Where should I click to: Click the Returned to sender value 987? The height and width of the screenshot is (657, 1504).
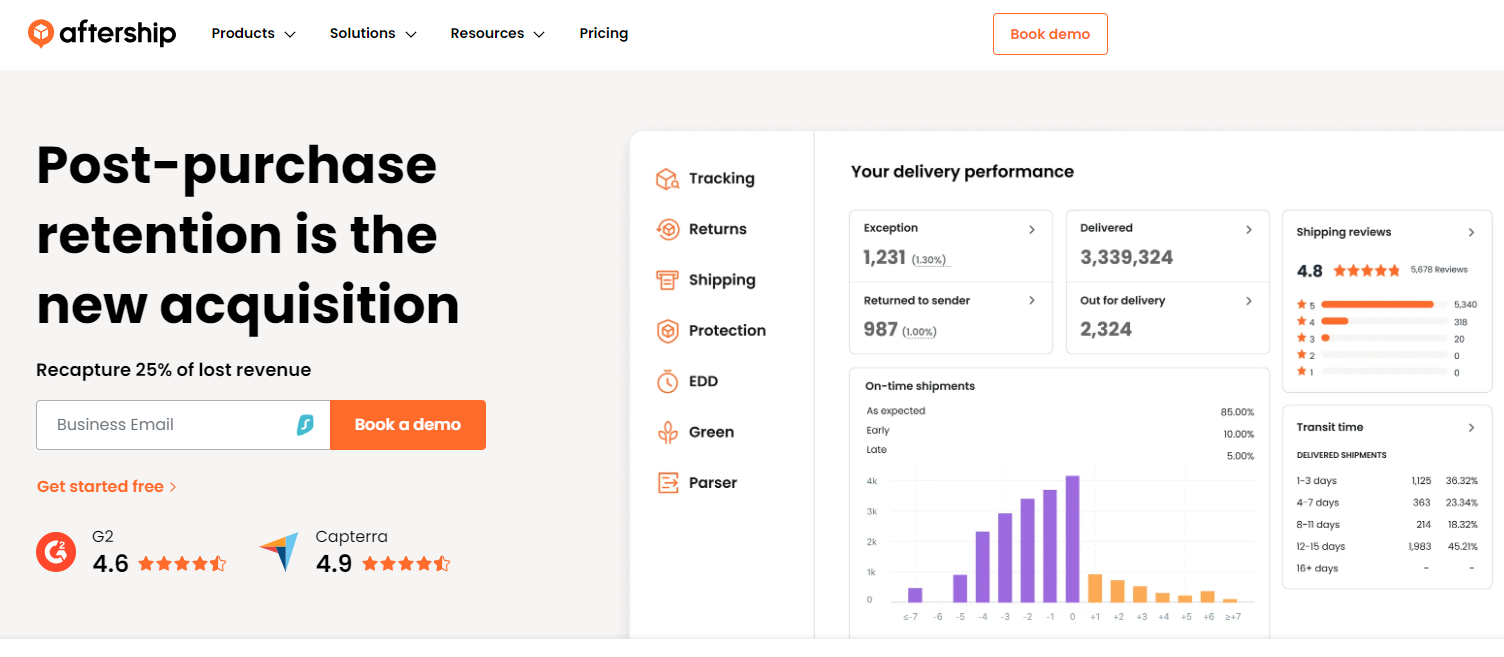pyautogui.click(x=880, y=329)
